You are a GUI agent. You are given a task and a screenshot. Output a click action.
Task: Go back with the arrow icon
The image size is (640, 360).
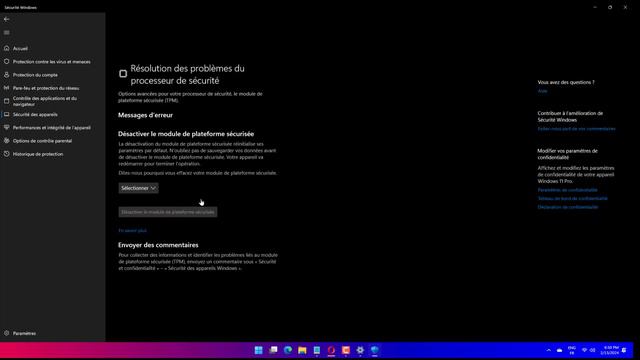pos(7,19)
